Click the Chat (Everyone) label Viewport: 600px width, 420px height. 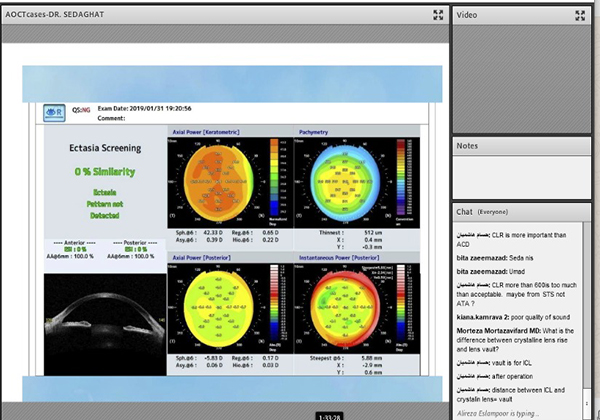pos(492,212)
